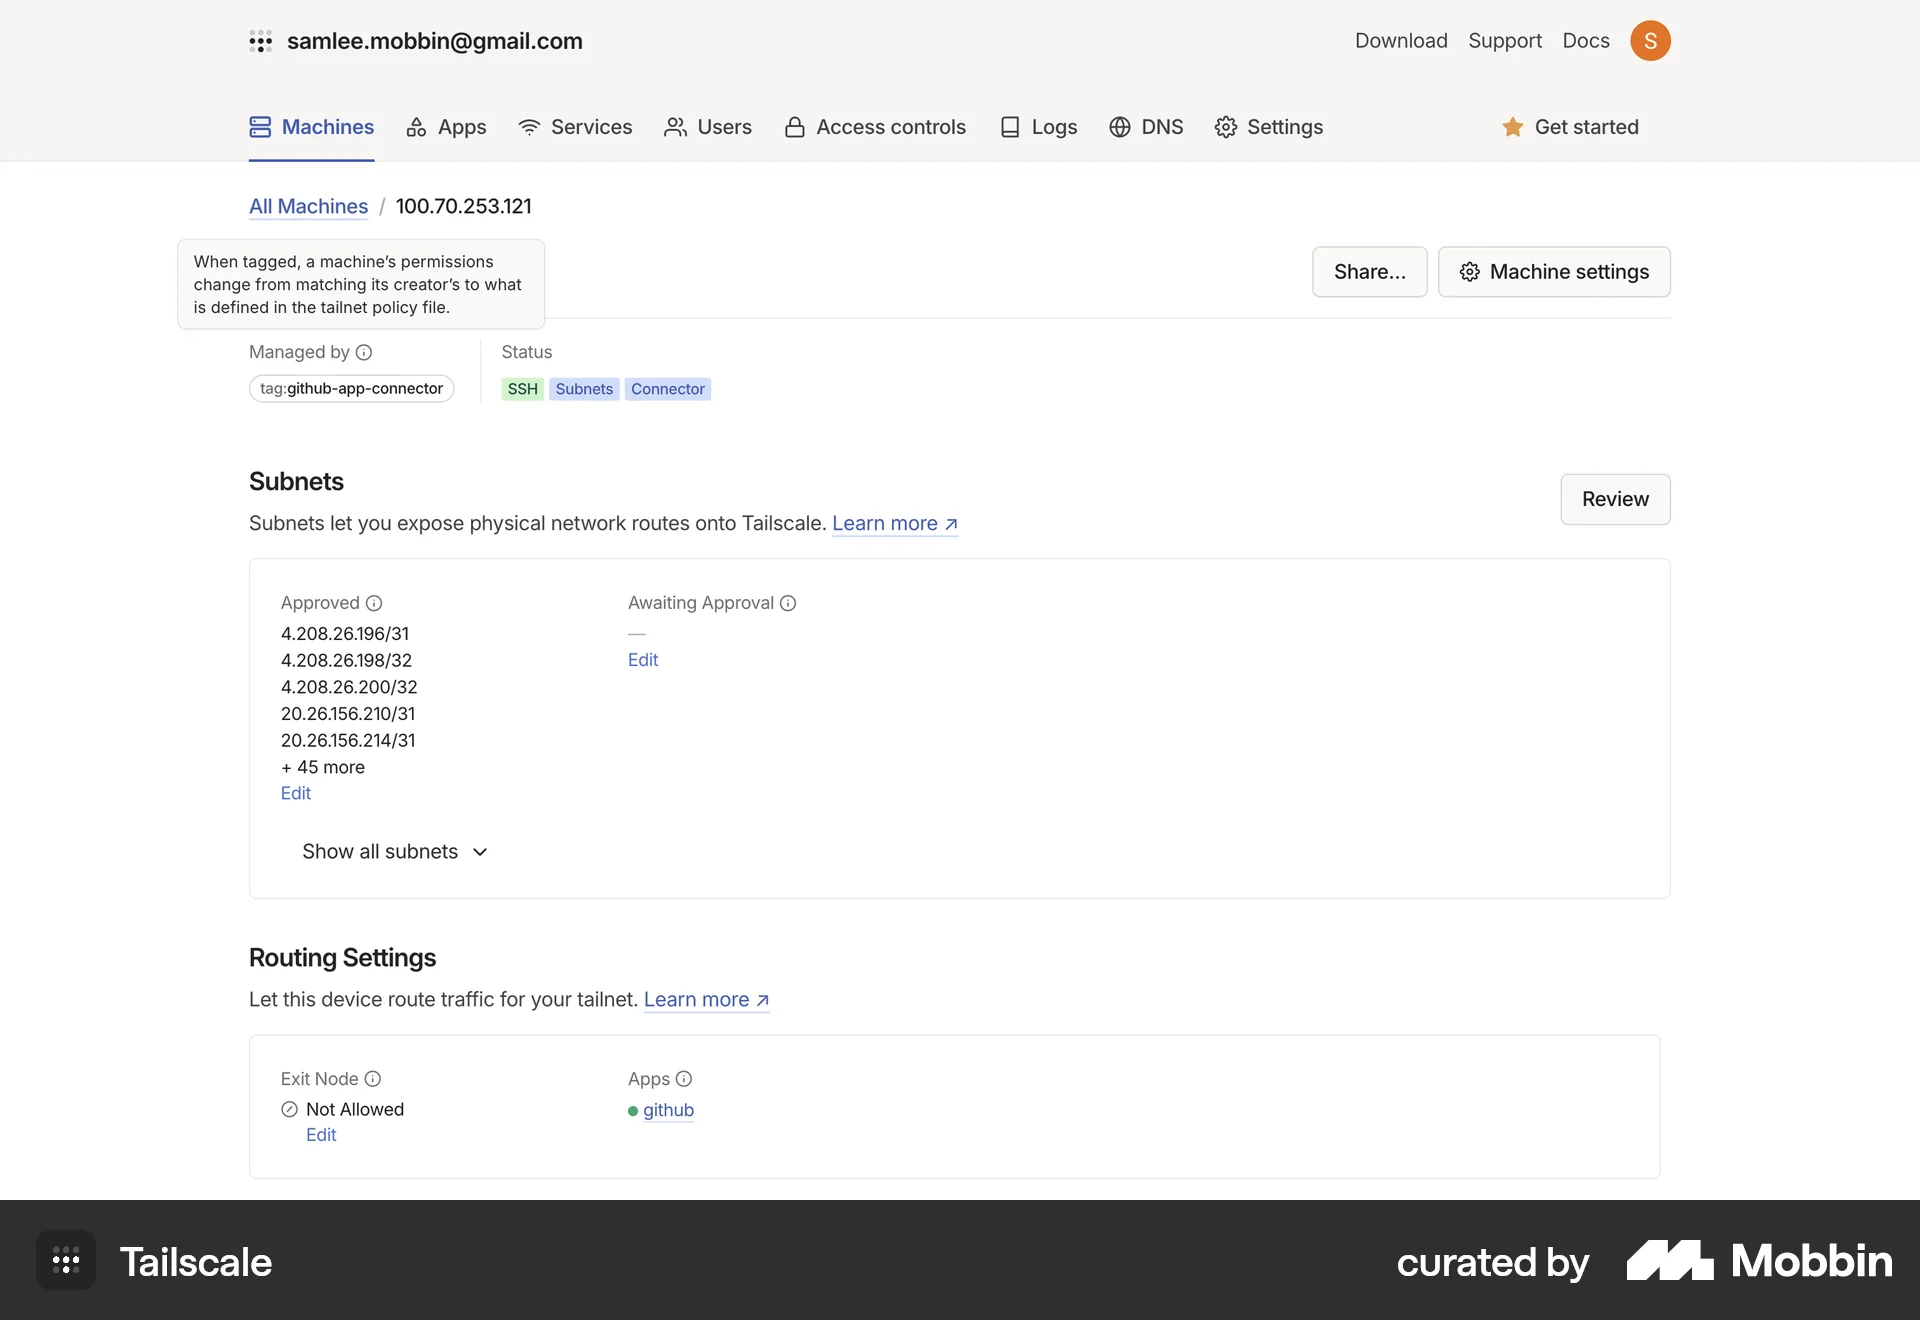Click the green github status dot
Image resolution: width=1920 pixels, height=1320 pixels.
633,1111
